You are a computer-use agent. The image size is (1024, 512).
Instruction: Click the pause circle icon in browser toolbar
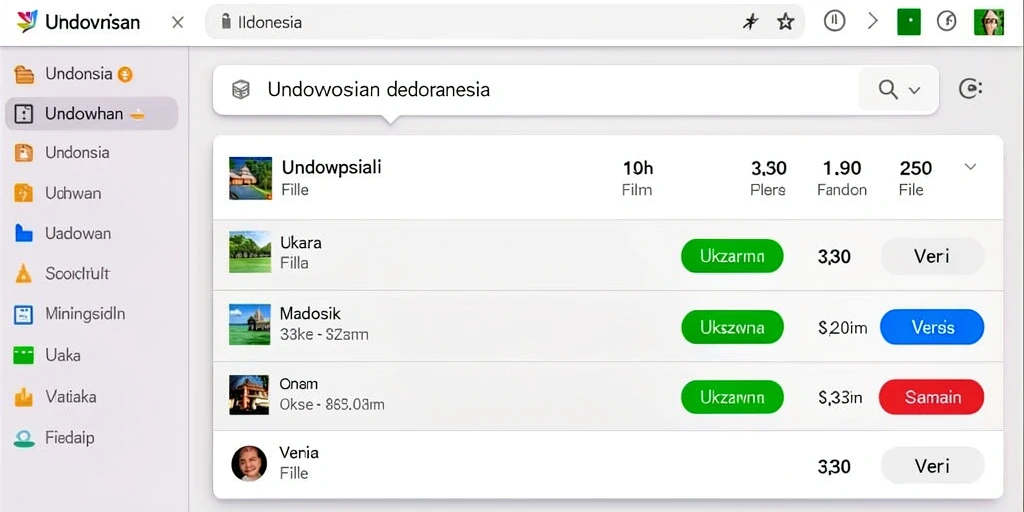coord(834,22)
